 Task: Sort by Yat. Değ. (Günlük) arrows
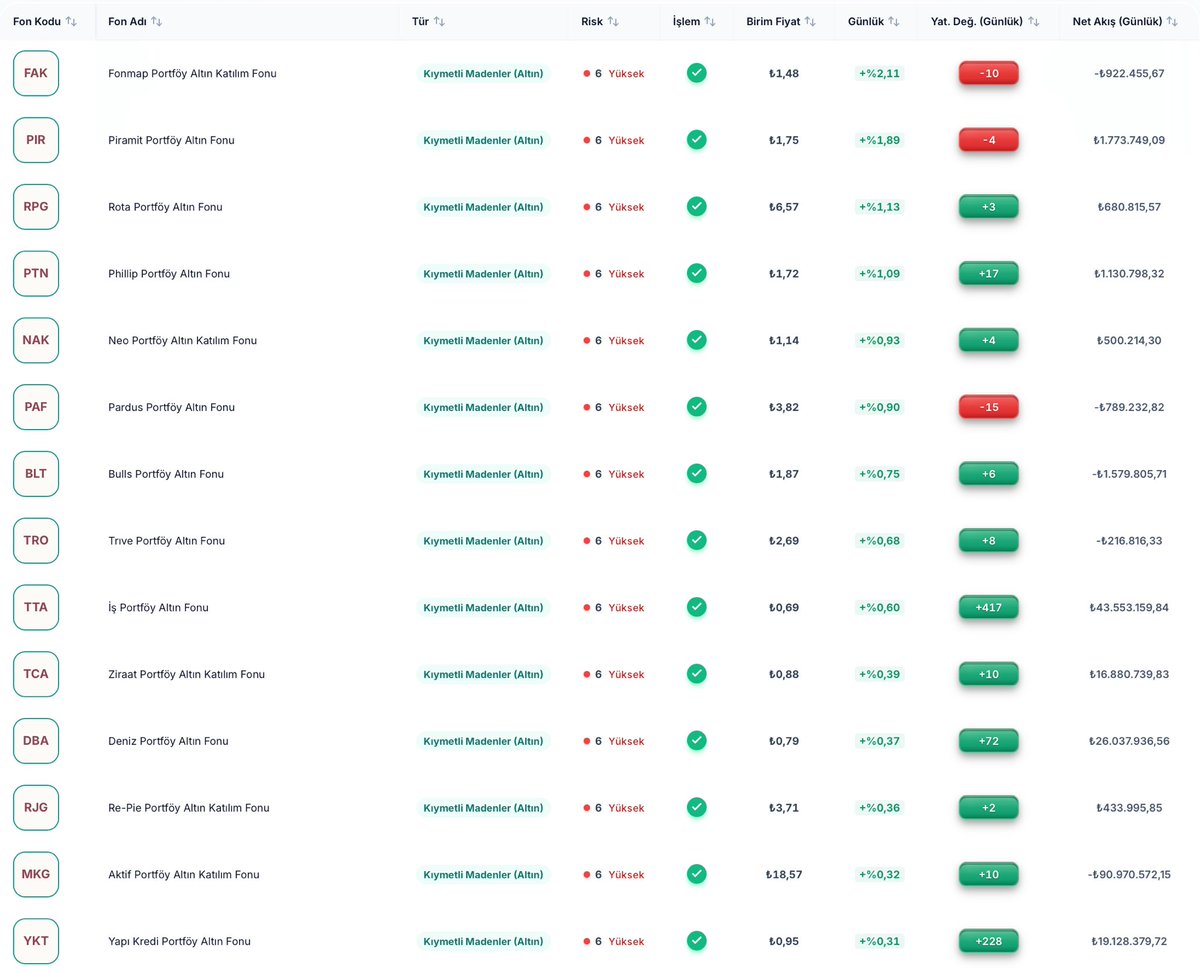tap(1034, 21)
